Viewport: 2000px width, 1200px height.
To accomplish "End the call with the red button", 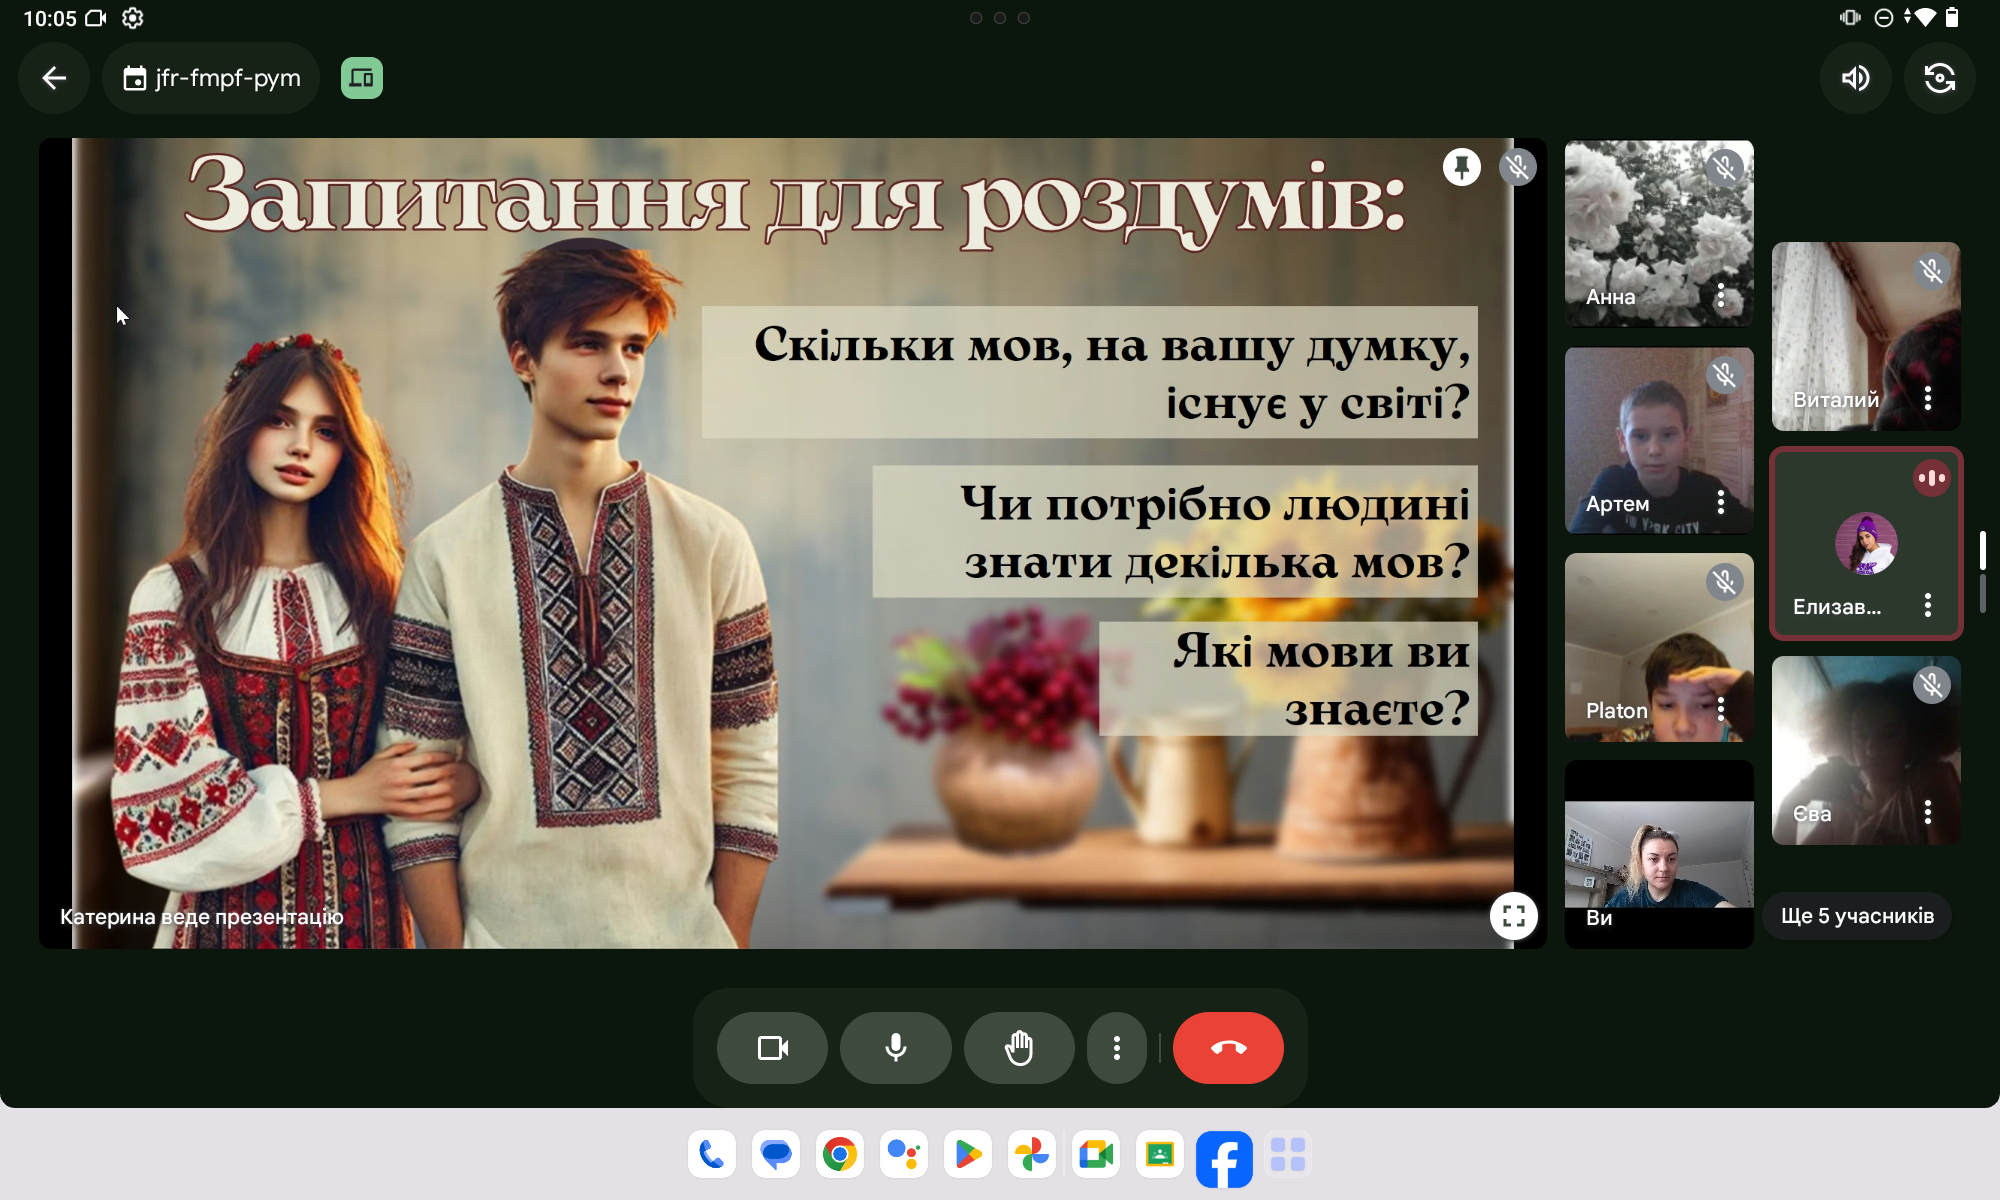I will coord(1228,1048).
